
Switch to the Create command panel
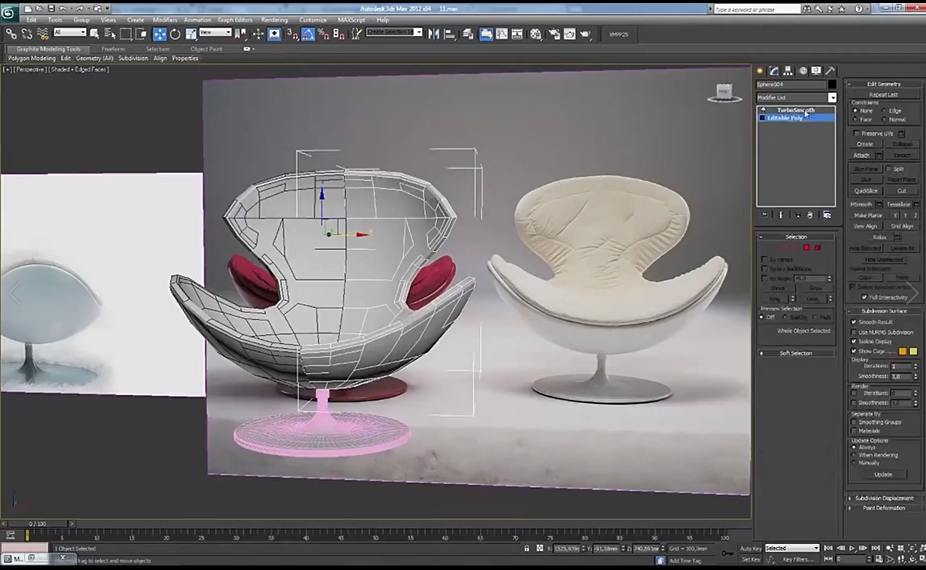click(x=760, y=71)
